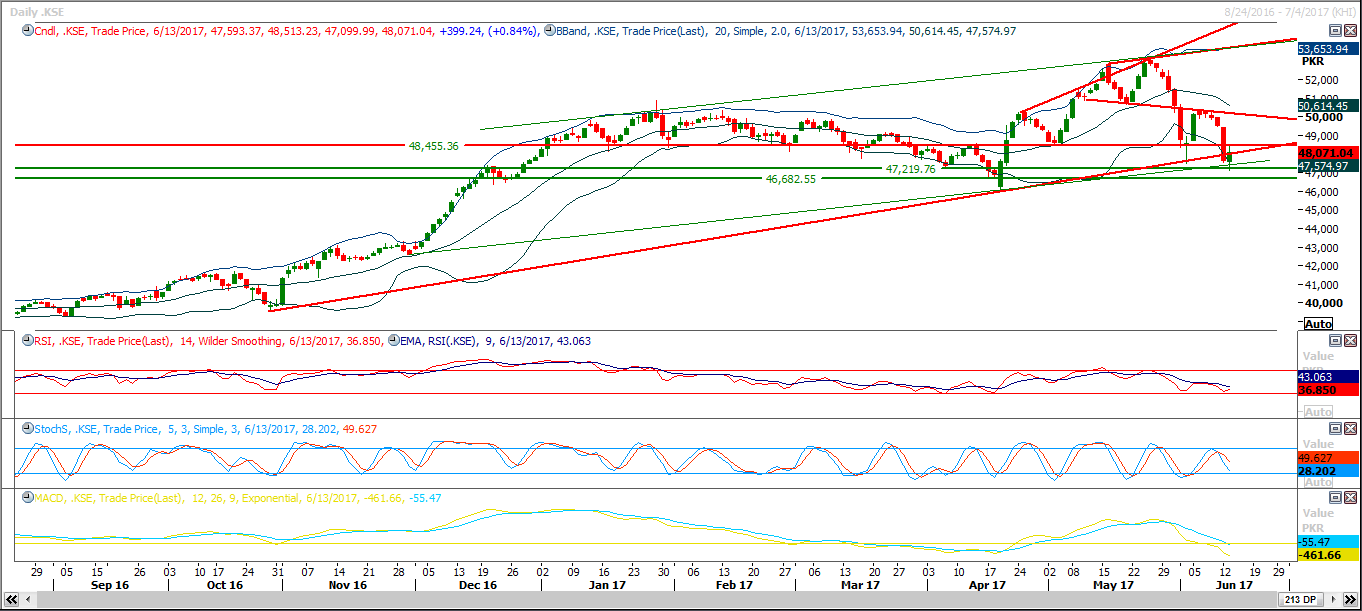This screenshot has width=1362, height=611.
Task: Close the StochS indicator panel
Action: pyautogui.click(x=1350, y=429)
